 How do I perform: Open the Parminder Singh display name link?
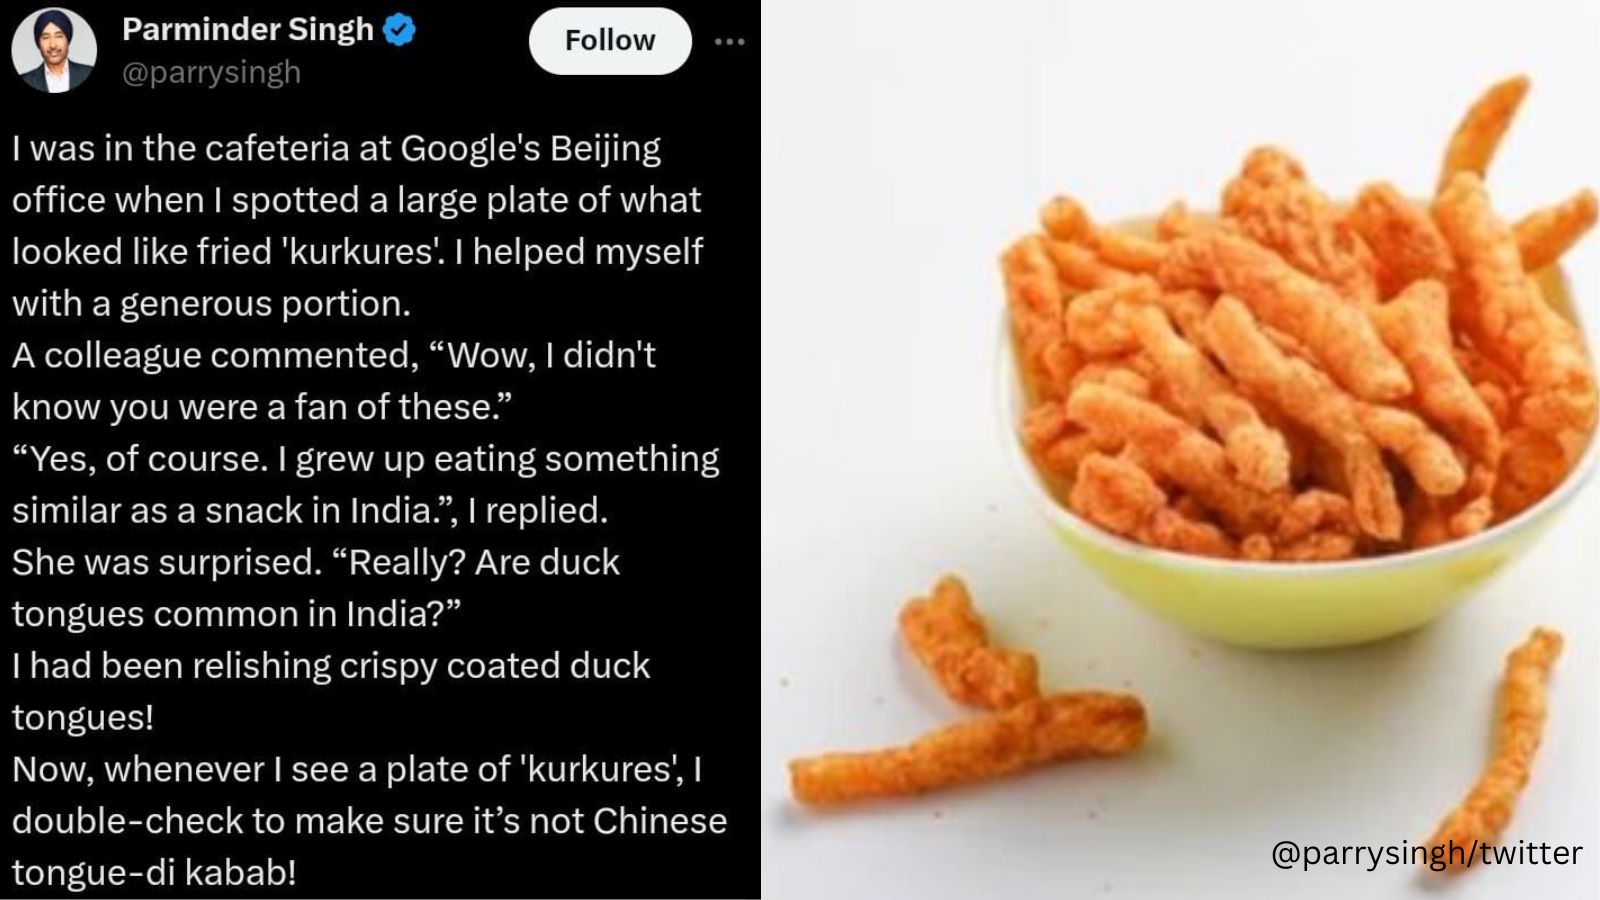click(248, 30)
